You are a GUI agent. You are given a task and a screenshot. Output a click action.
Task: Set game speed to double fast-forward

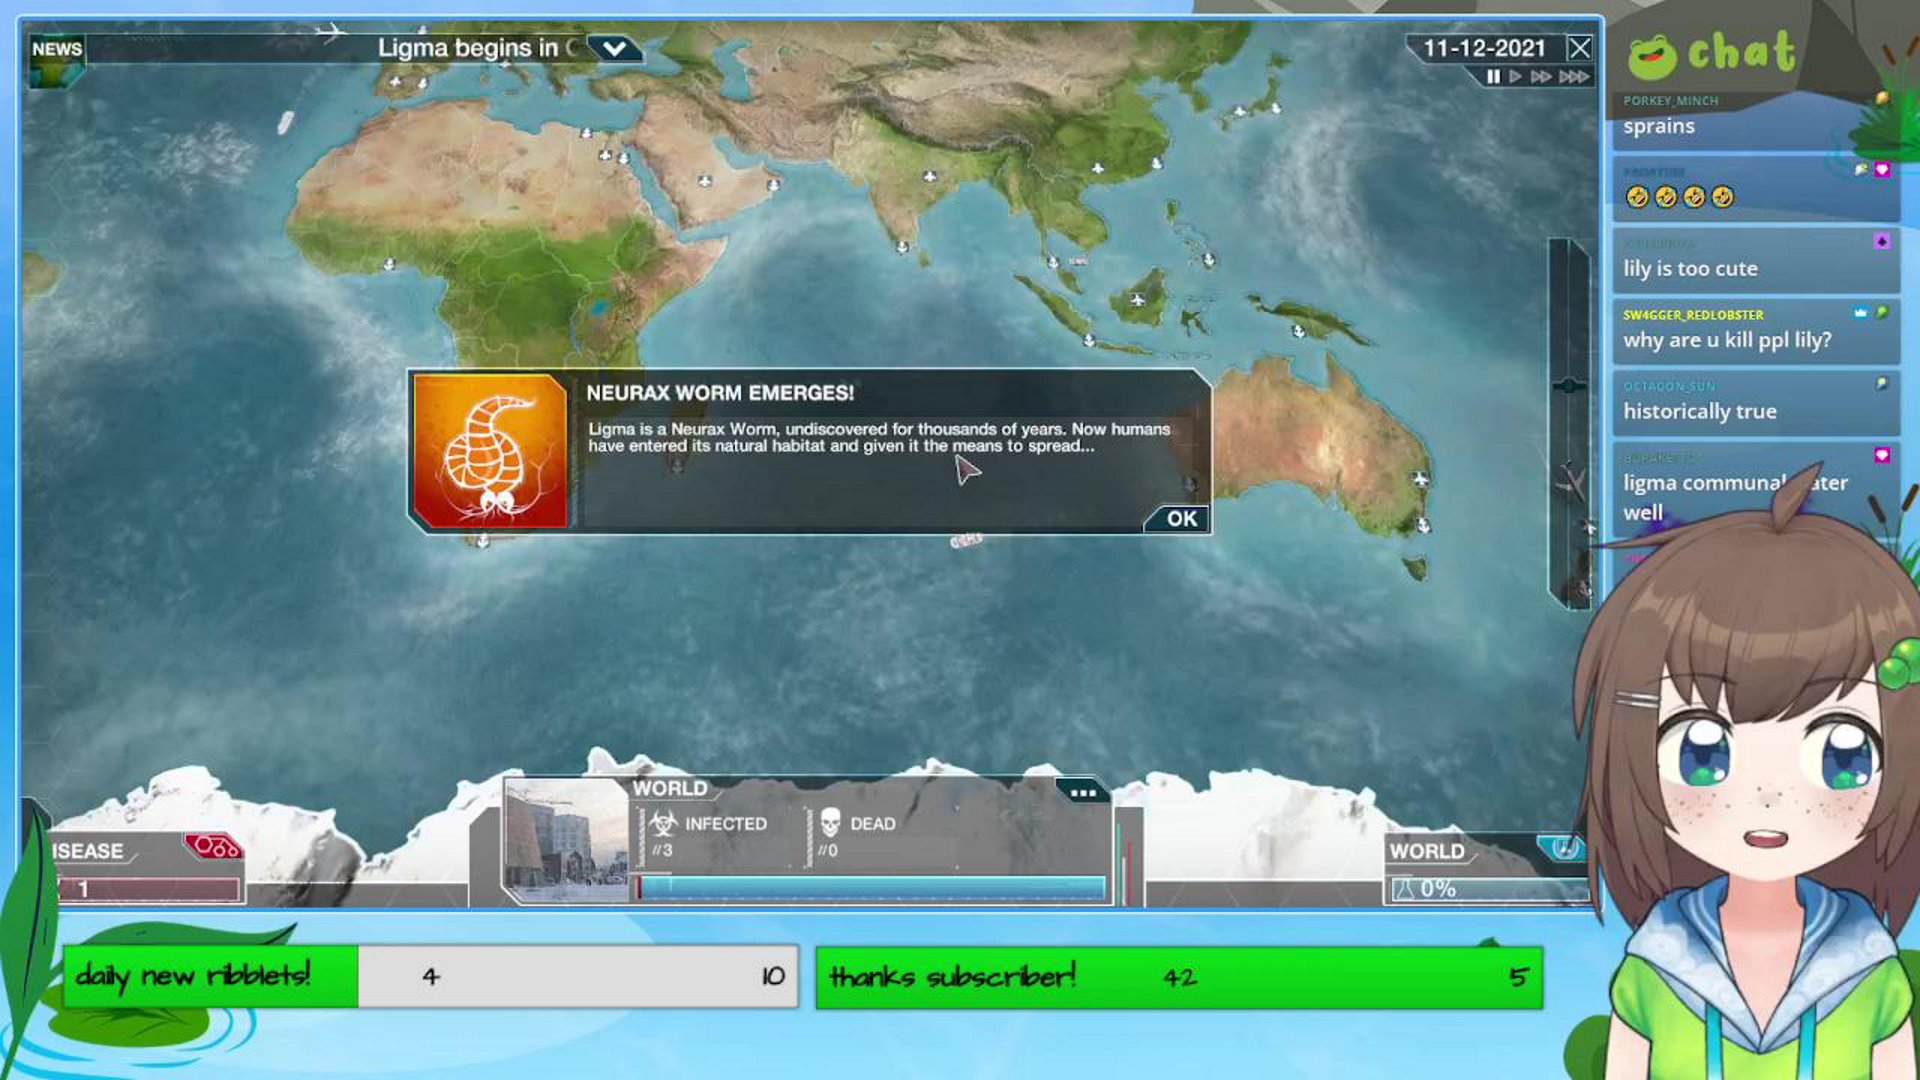tap(1541, 77)
